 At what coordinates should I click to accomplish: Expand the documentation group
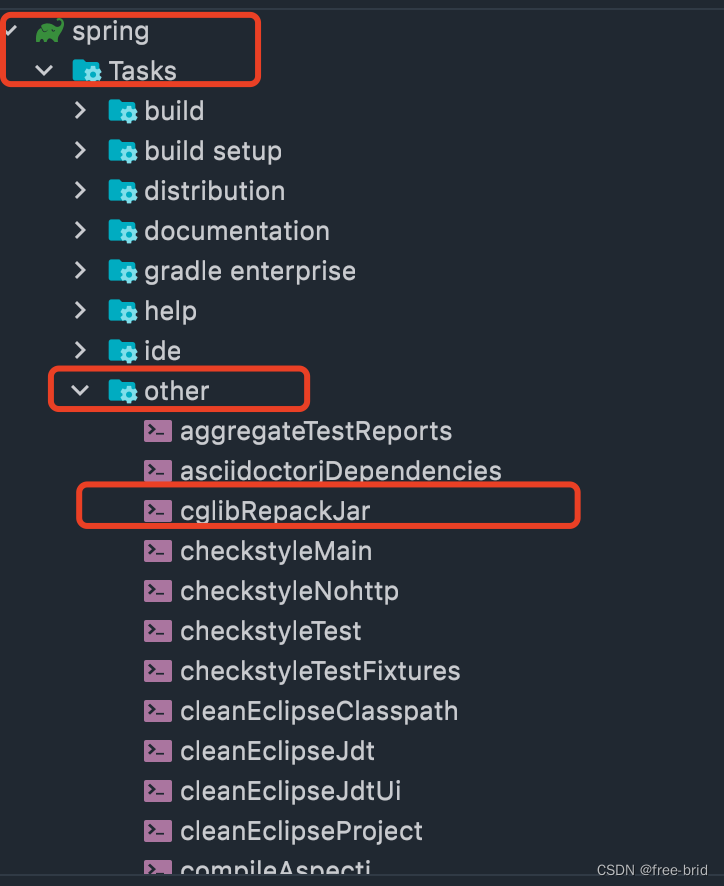tap(80, 230)
